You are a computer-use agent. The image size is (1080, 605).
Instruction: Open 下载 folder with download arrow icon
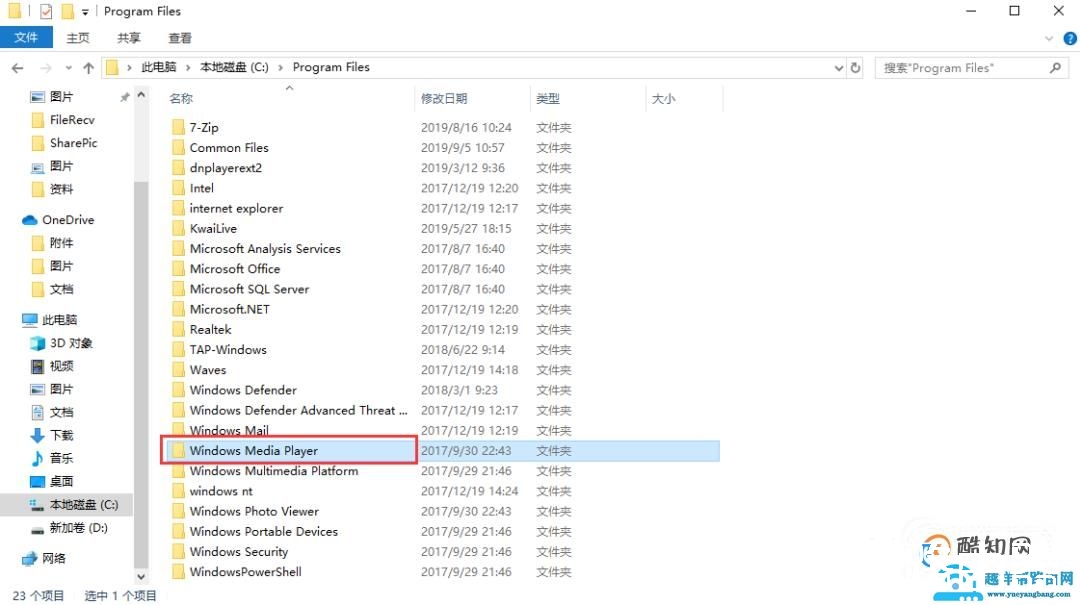tap(37, 435)
